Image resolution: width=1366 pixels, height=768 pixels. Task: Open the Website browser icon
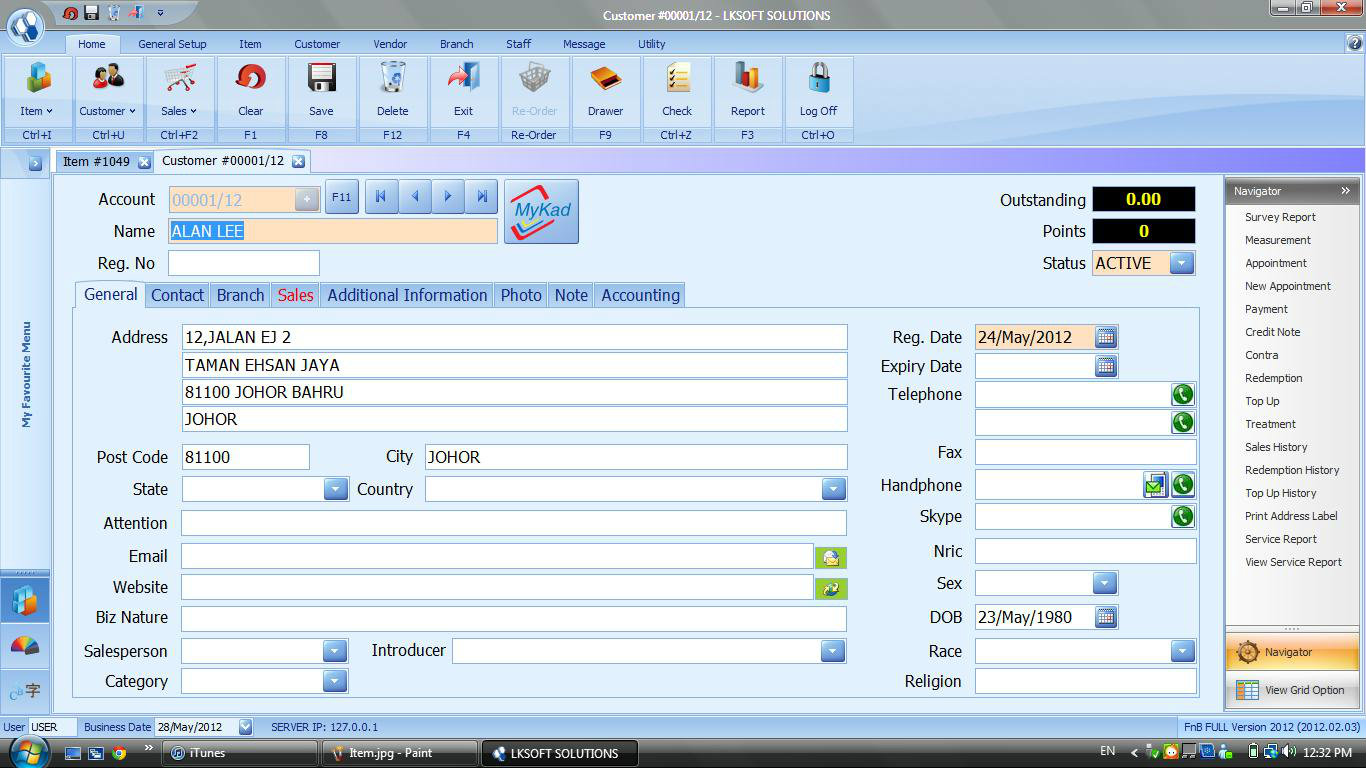[x=831, y=588]
